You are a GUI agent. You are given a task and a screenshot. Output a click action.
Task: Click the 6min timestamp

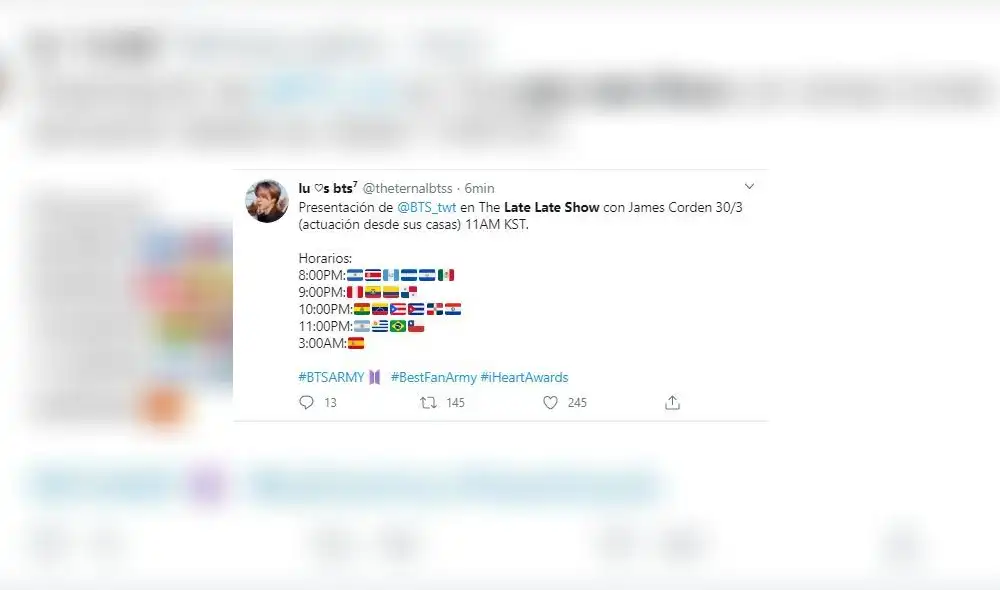pos(480,188)
